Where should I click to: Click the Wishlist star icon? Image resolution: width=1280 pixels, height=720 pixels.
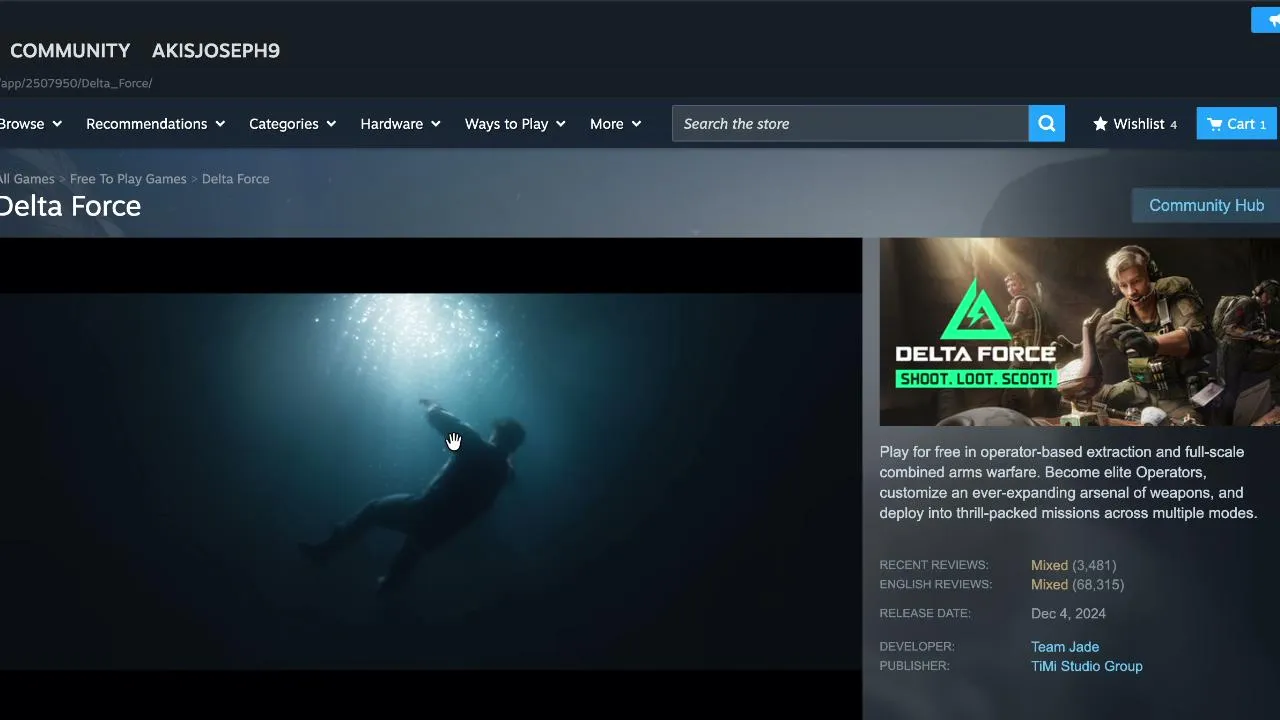pyautogui.click(x=1100, y=124)
